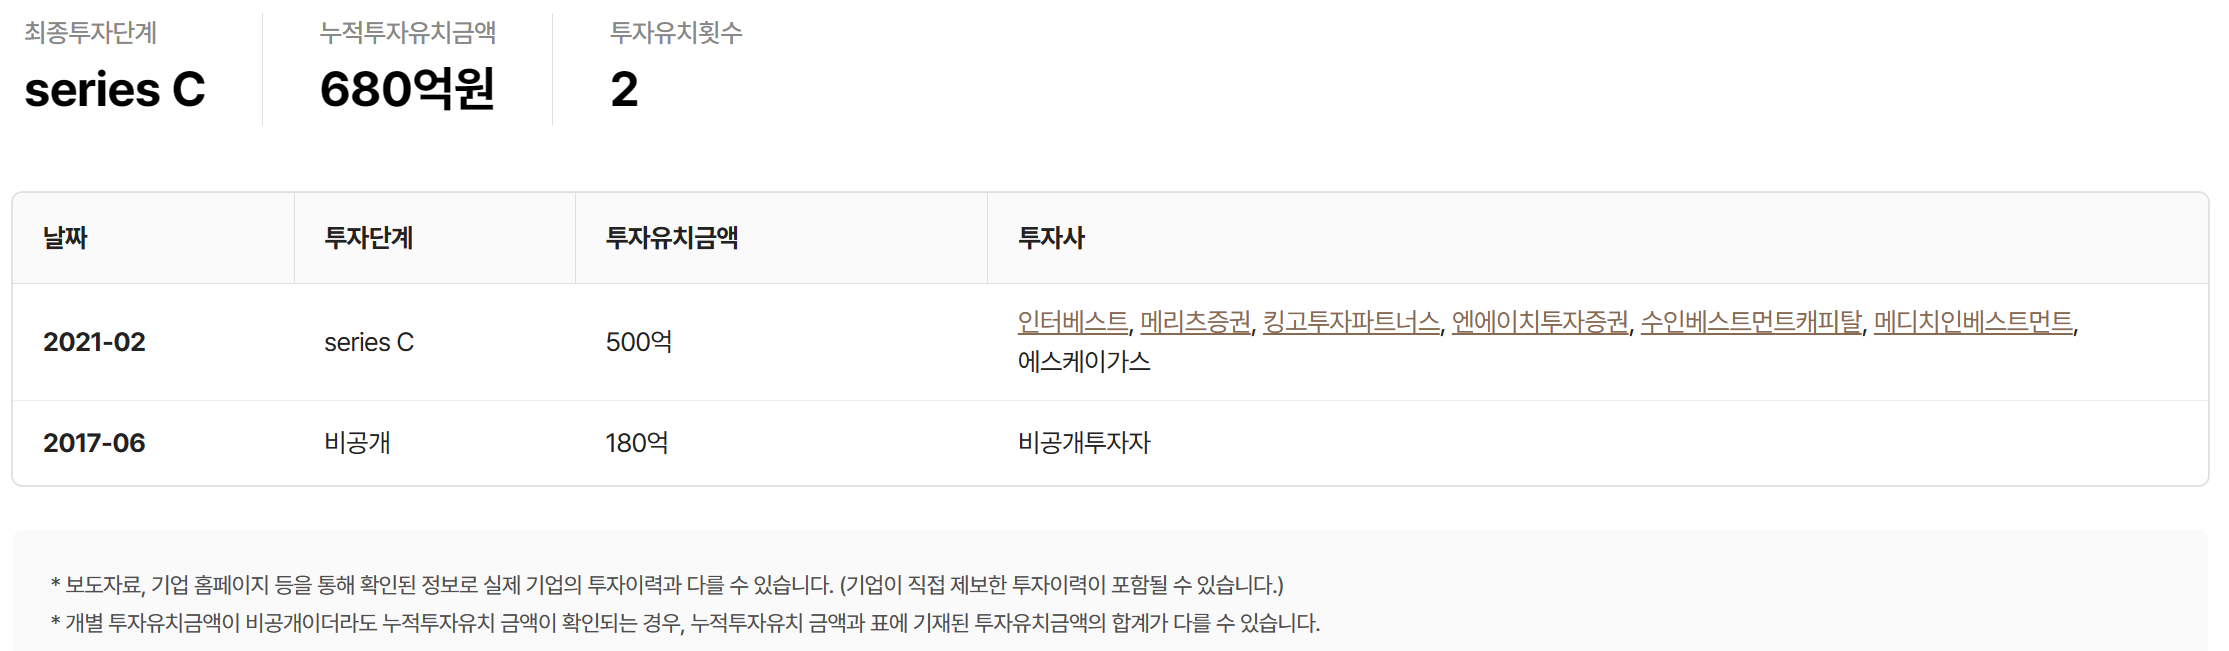Click the 투자단계 column header

coord(368,238)
